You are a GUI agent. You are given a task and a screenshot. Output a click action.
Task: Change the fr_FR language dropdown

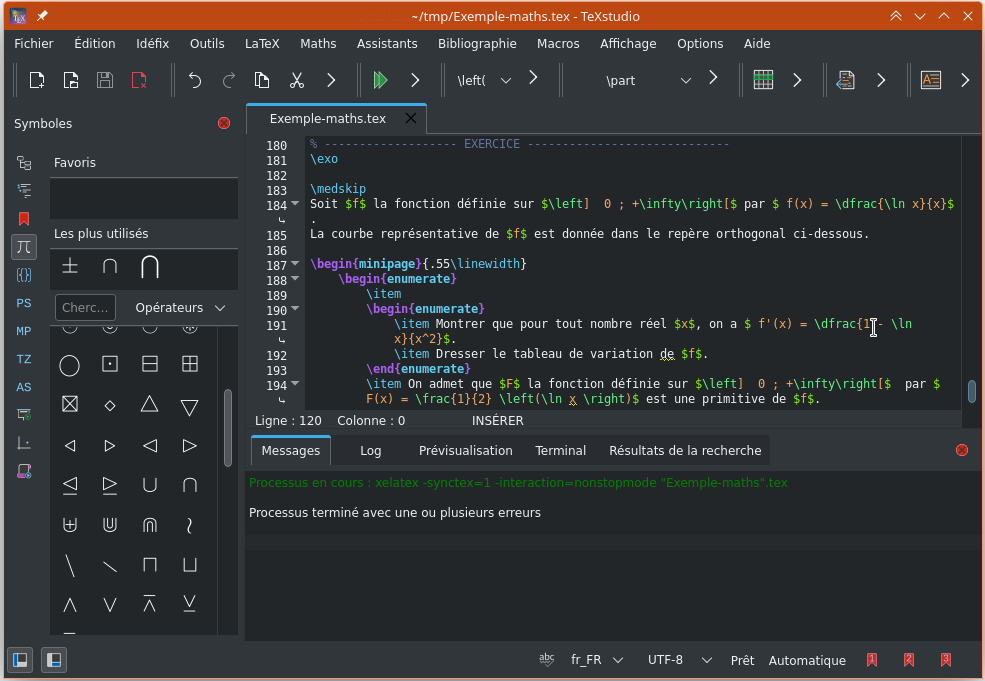coord(597,660)
